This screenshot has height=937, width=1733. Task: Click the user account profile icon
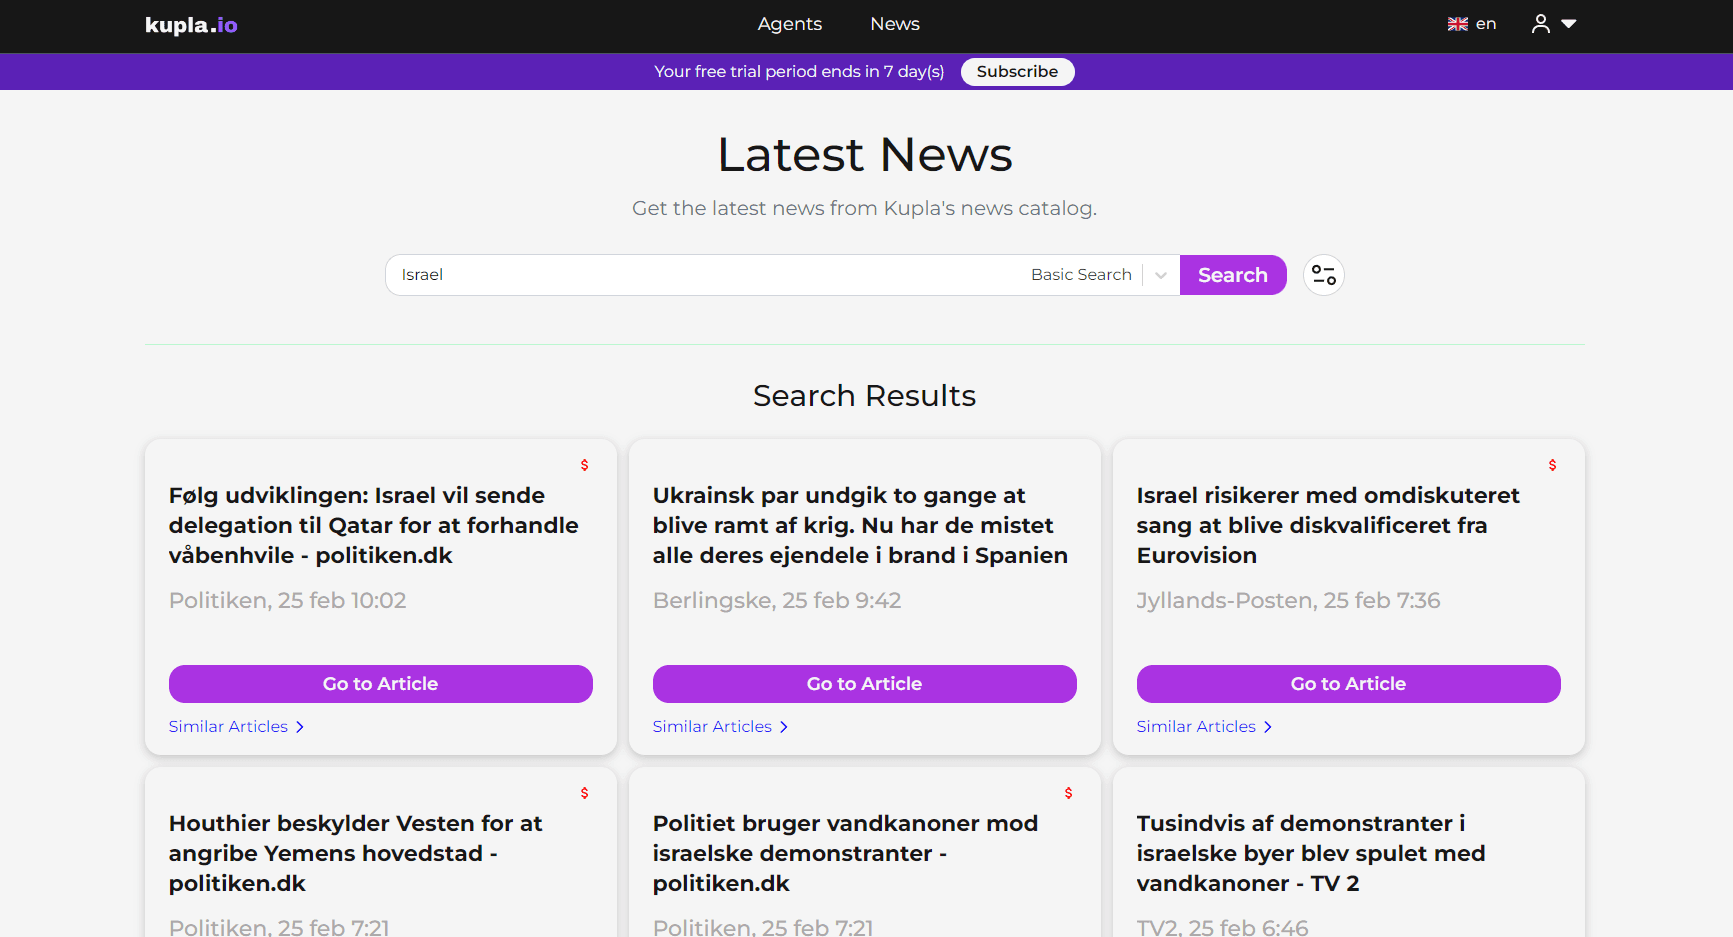click(1541, 24)
